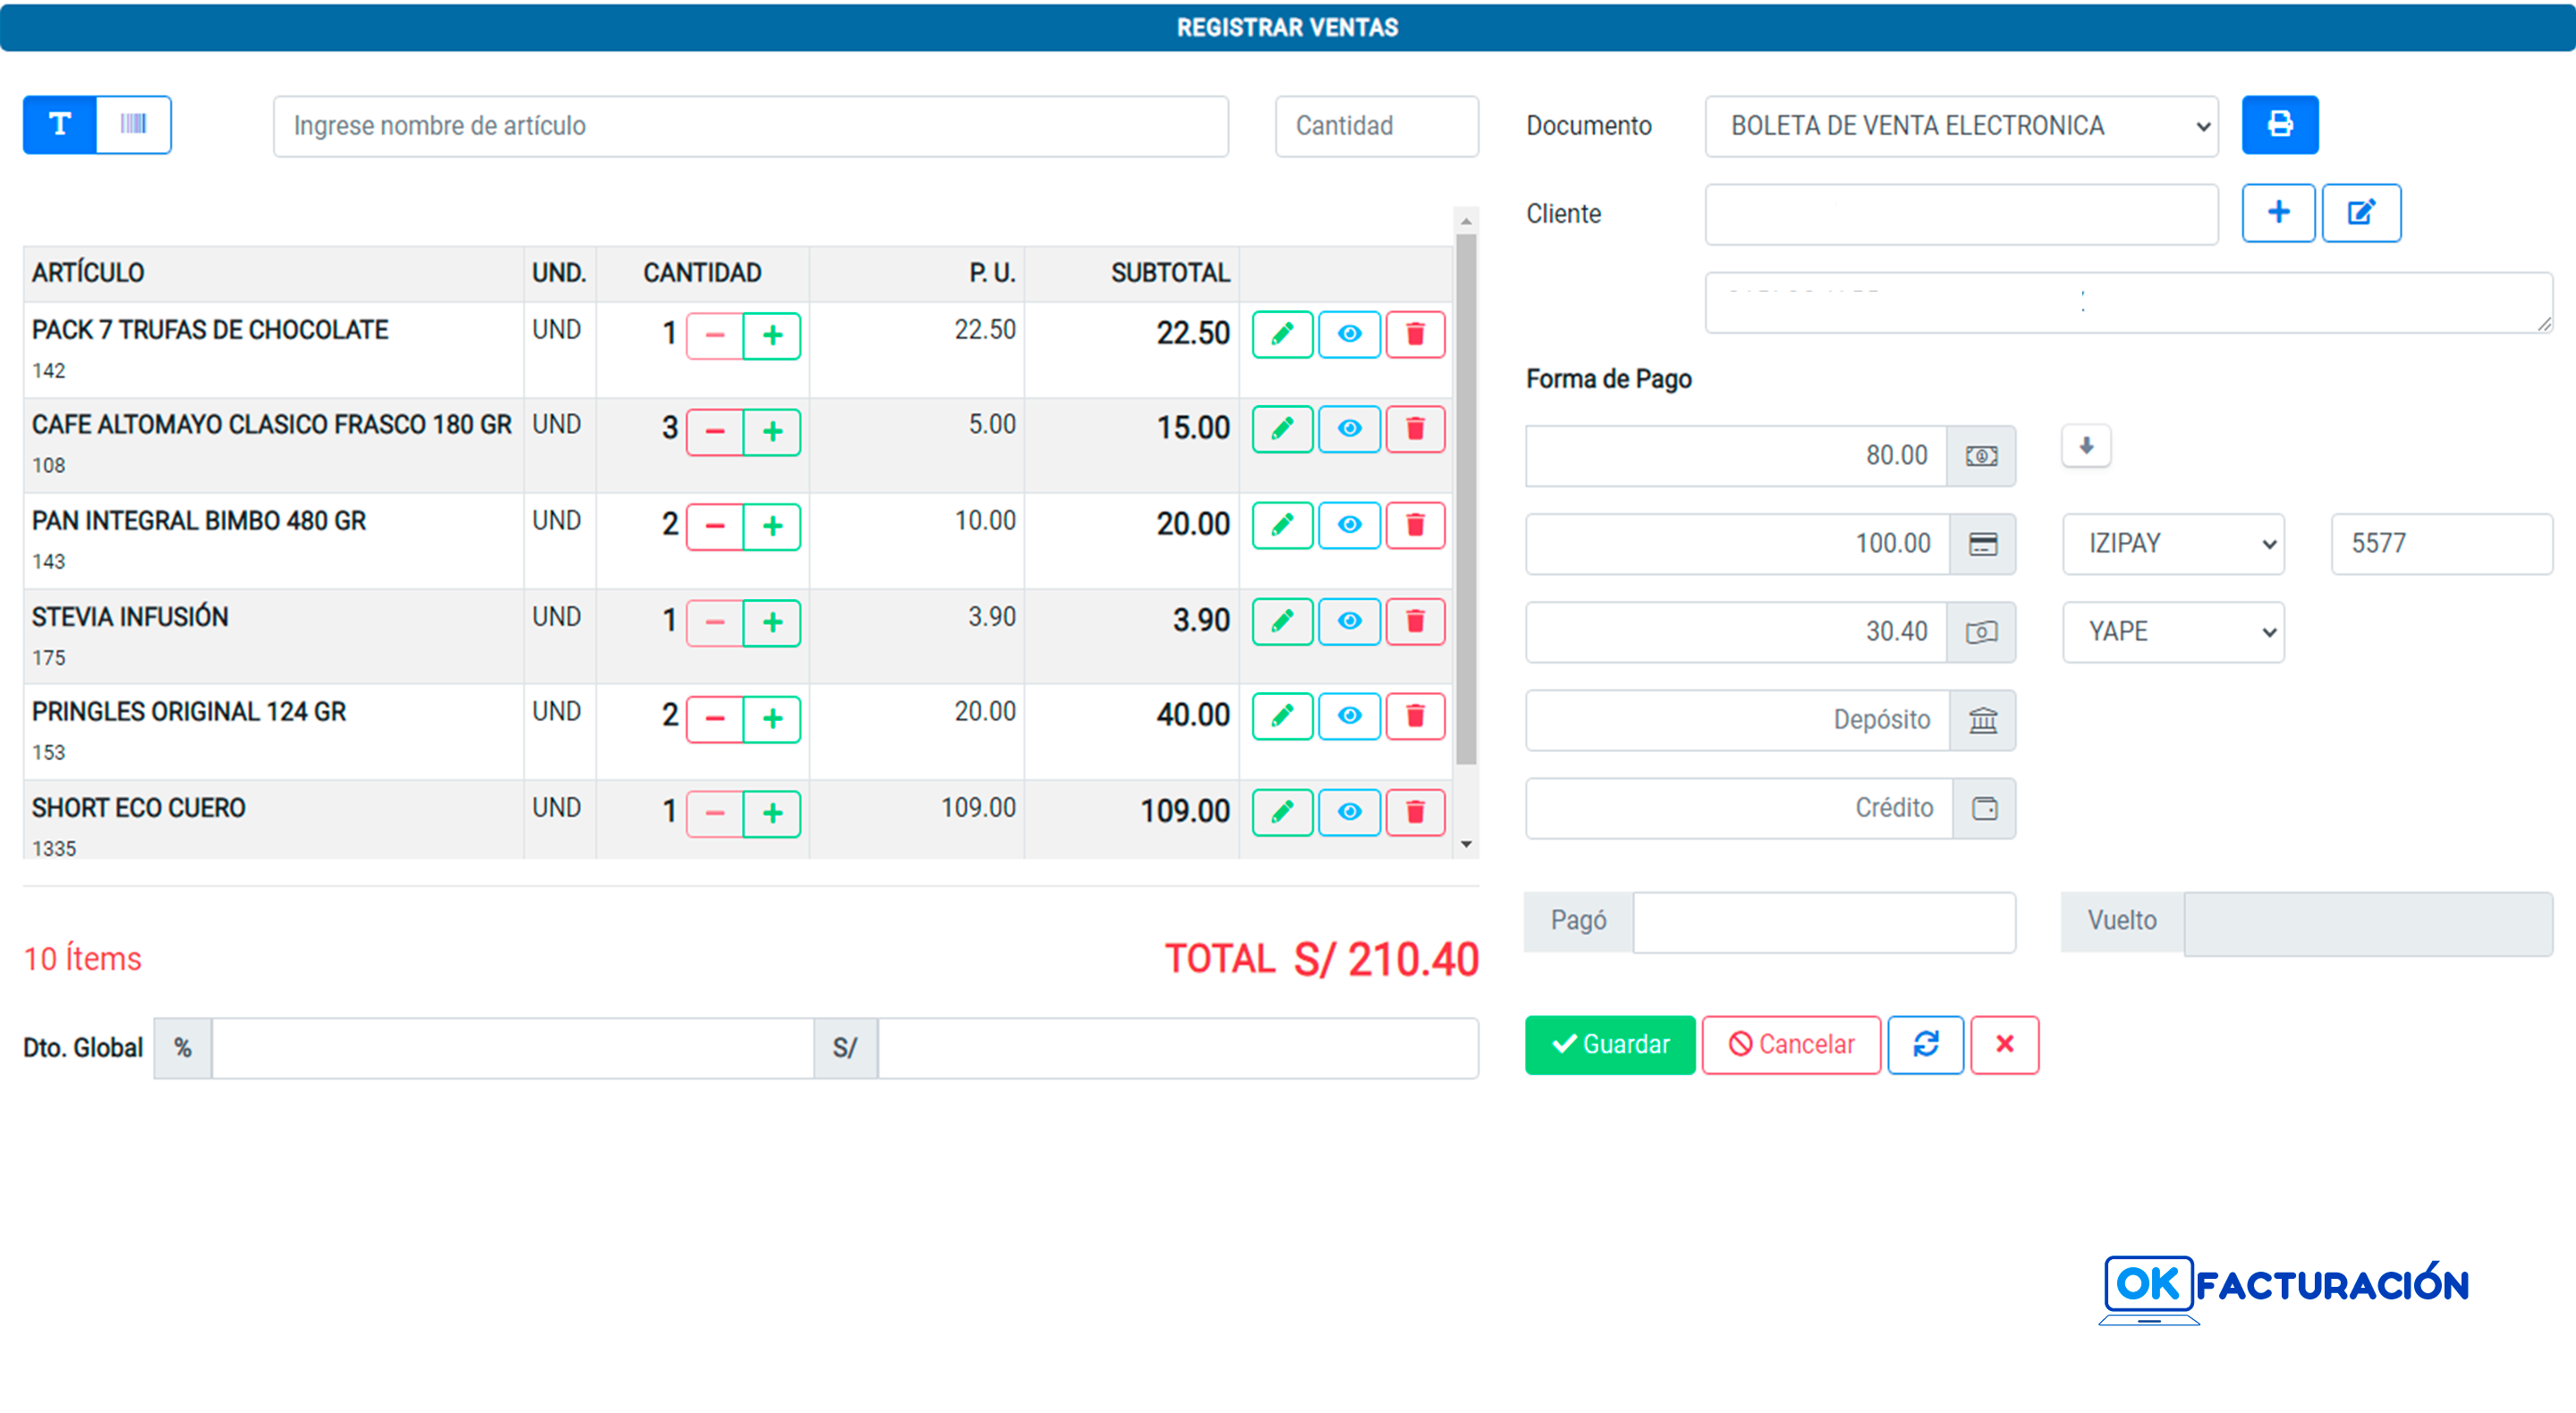
Task: Edit the PAN INTEGRAL BIMBO 480 GR item
Action: 1282,525
